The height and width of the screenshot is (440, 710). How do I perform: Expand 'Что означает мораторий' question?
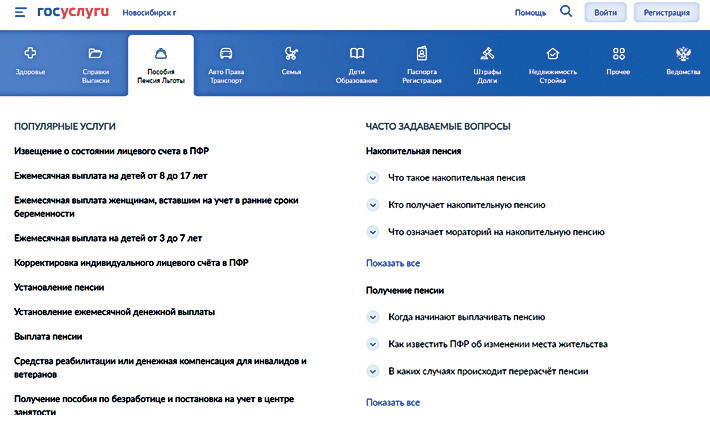click(x=373, y=232)
